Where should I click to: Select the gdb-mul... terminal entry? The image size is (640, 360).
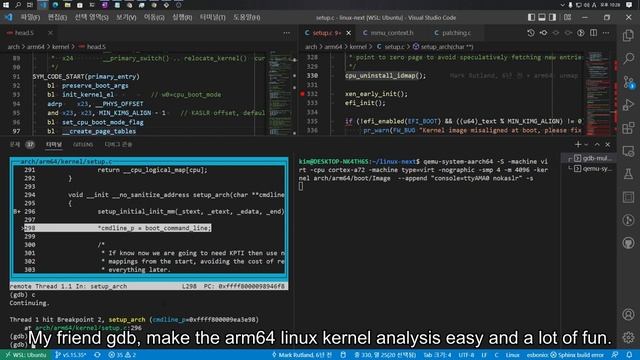click(590, 158)
